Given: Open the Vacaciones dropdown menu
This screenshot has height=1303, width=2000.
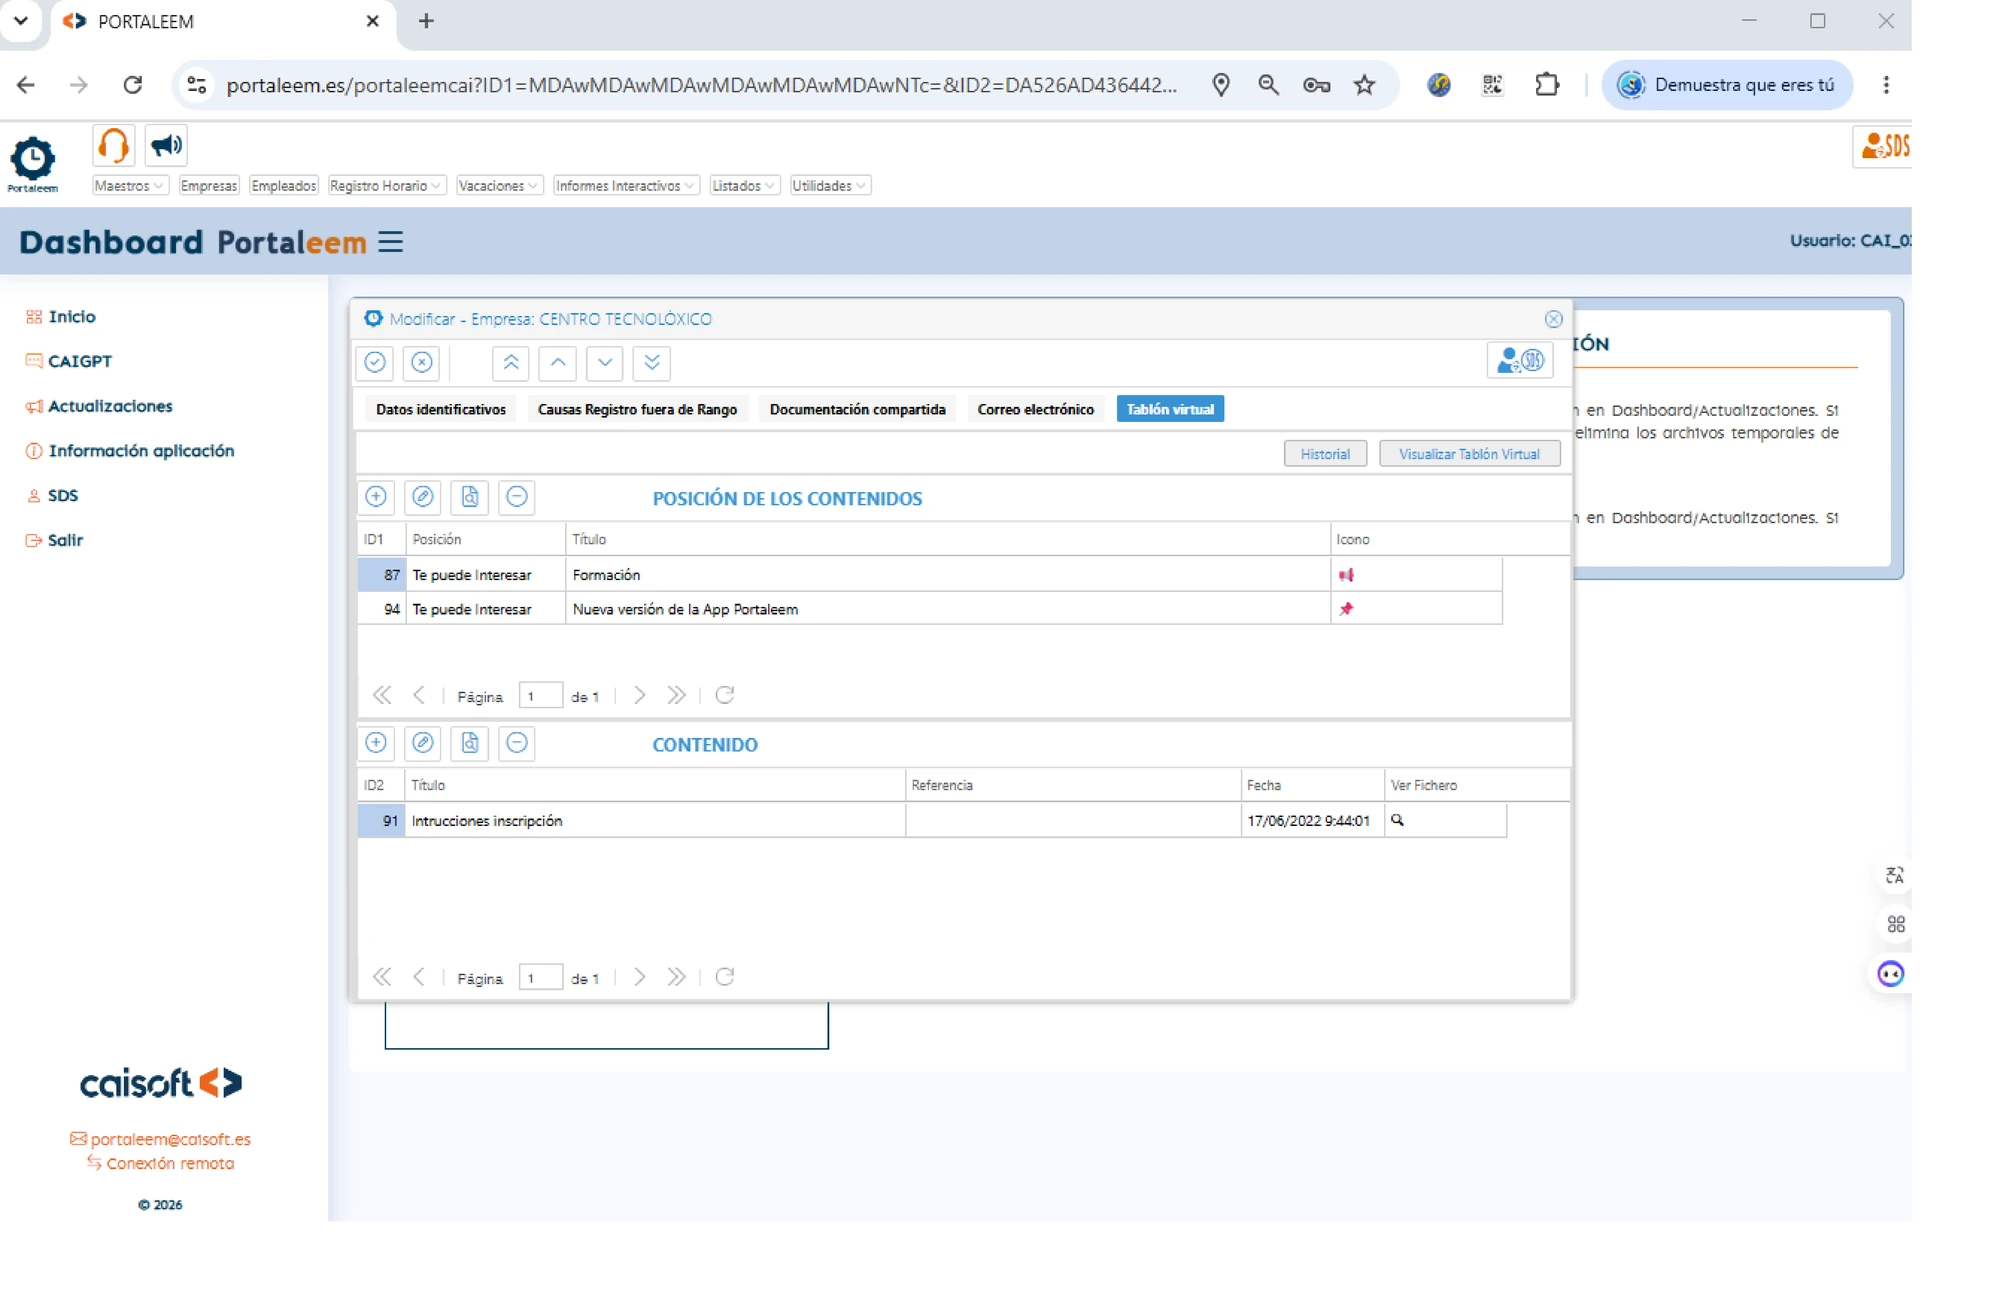Looking at the screenshot, I should click(x=499, y=186).
